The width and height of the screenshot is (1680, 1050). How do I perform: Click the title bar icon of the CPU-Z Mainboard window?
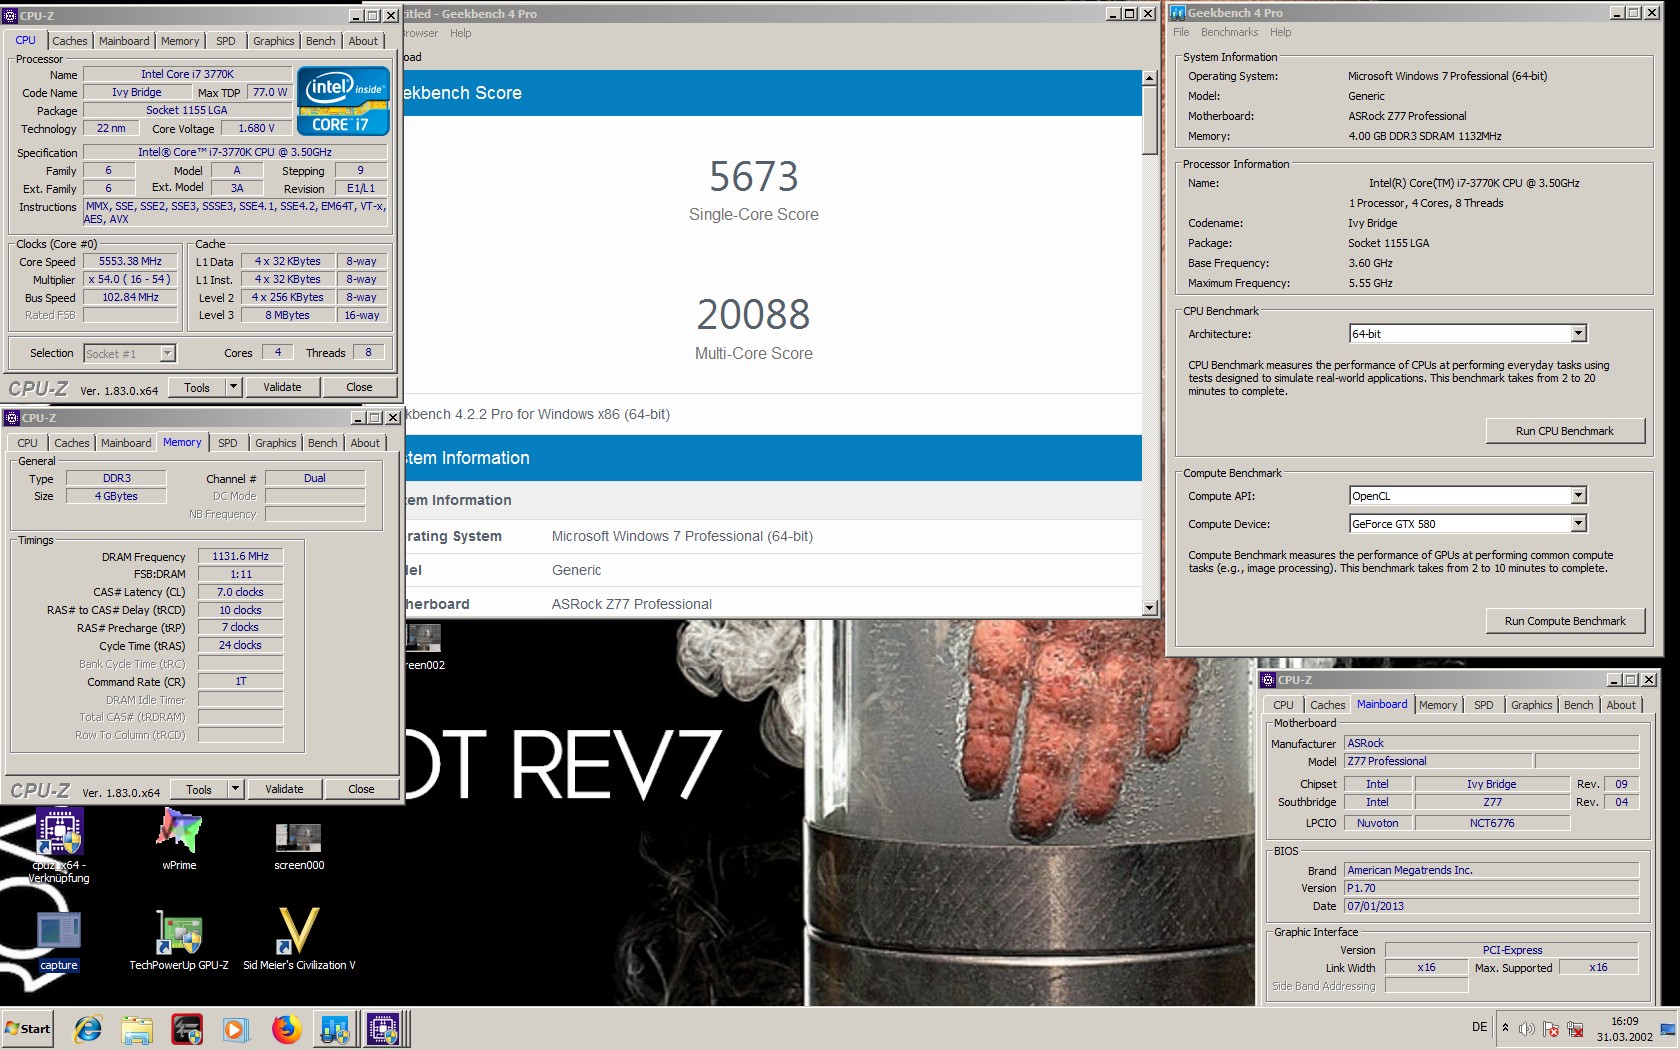click(1268, 680)
